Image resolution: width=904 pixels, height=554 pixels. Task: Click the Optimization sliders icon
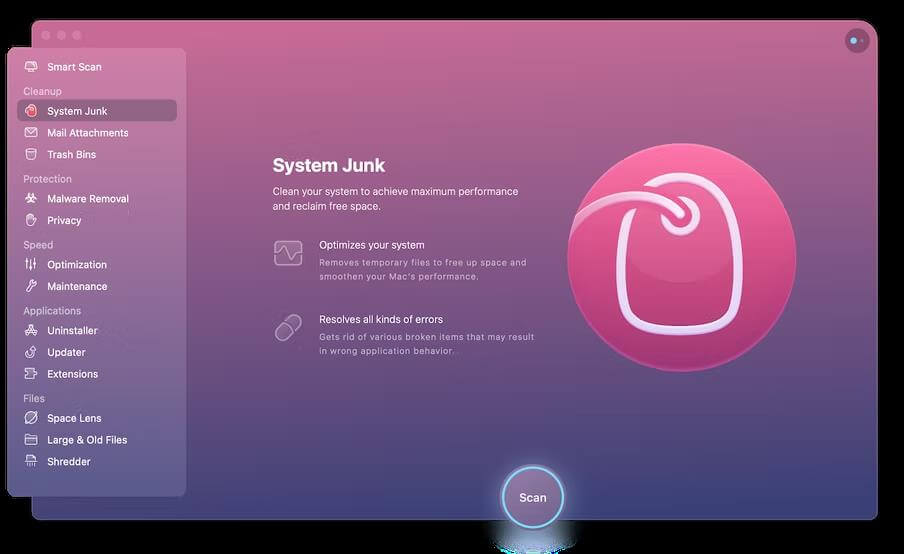pyautogui.click(x=30, y=265)
